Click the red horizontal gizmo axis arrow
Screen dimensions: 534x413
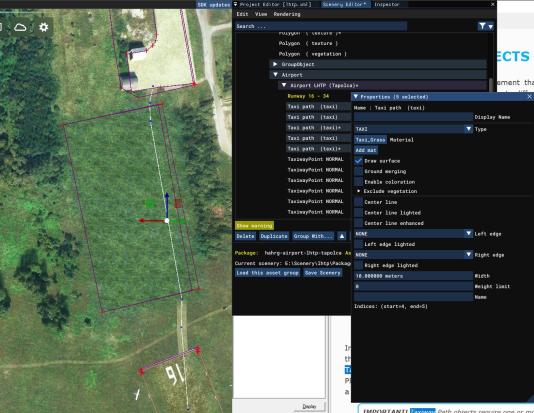coord(152,221)
